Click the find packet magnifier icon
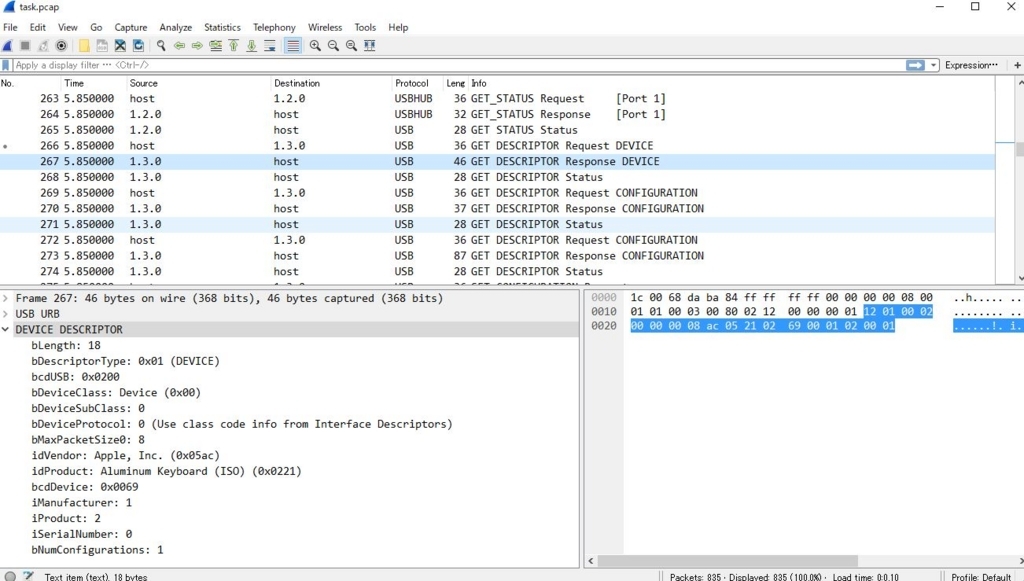This screenshot has width=1024, height=581. coord(161,46)
